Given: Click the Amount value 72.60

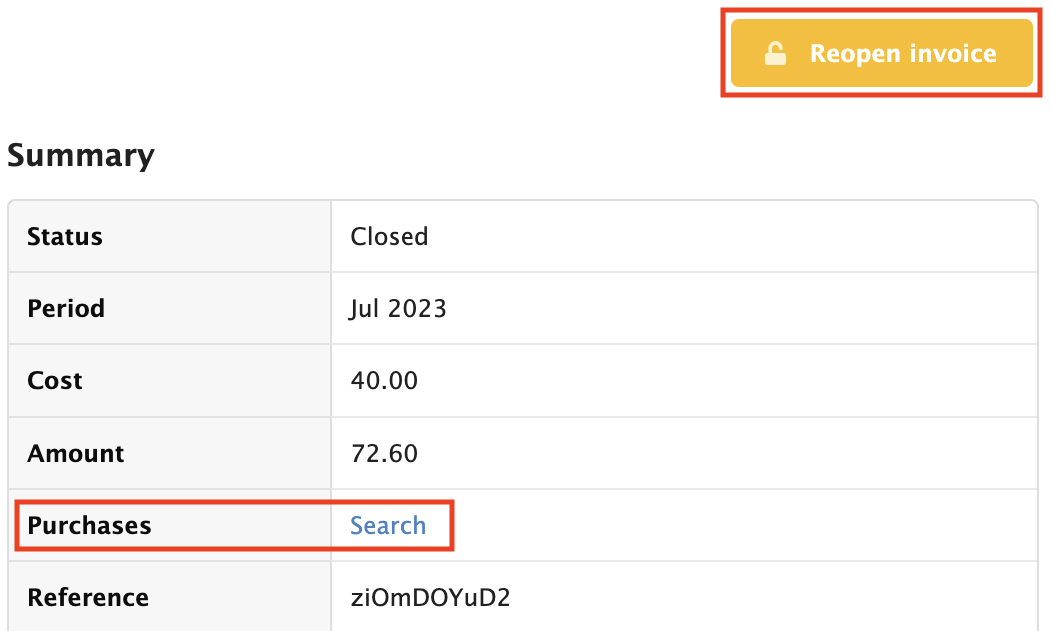Looking at the screenshot, I should pyautogui.click(x=384, y=453).
